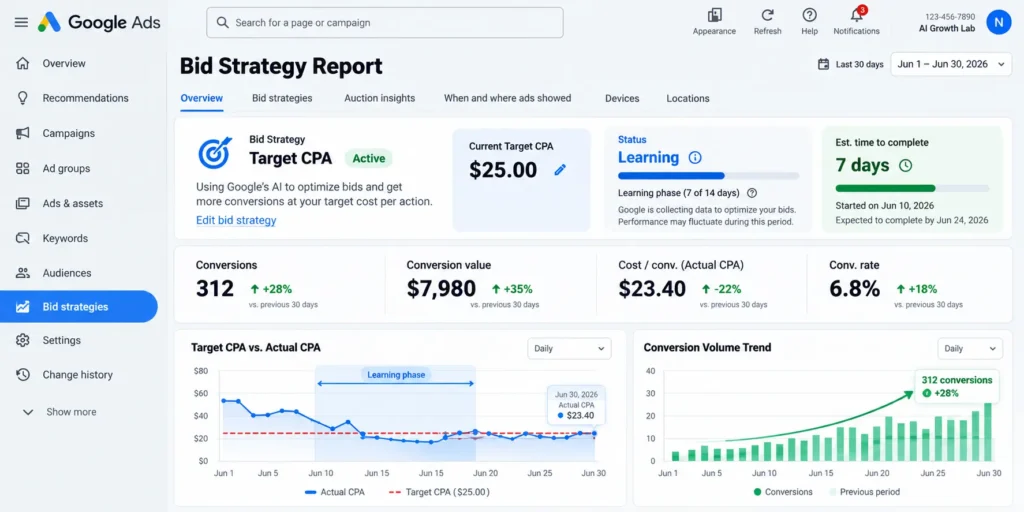Click the Ads & assets icon
The height and width of the screenshot is (512, 1024).
23,203
